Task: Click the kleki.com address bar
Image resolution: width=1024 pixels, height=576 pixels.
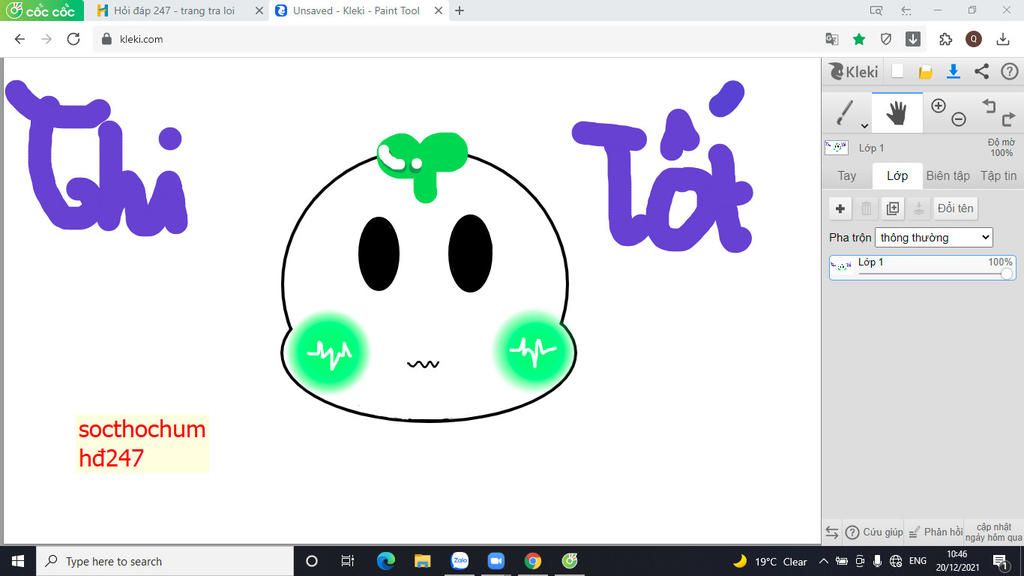Action: pyautogui.click(x=457, y=39)
